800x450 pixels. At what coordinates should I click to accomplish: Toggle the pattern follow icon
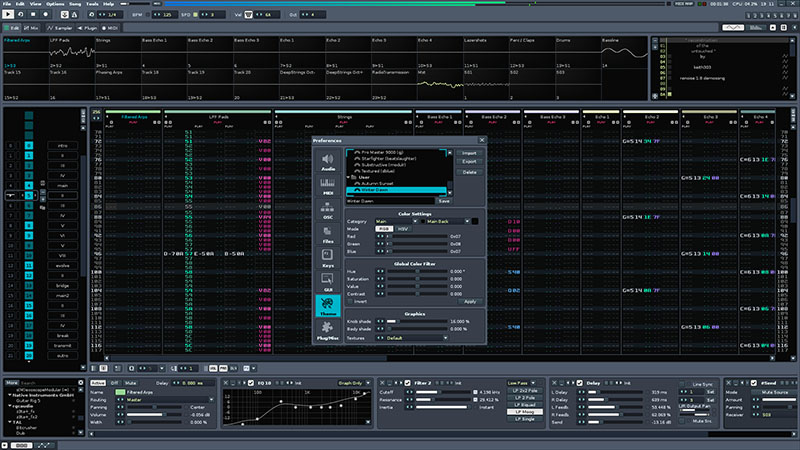65,15
